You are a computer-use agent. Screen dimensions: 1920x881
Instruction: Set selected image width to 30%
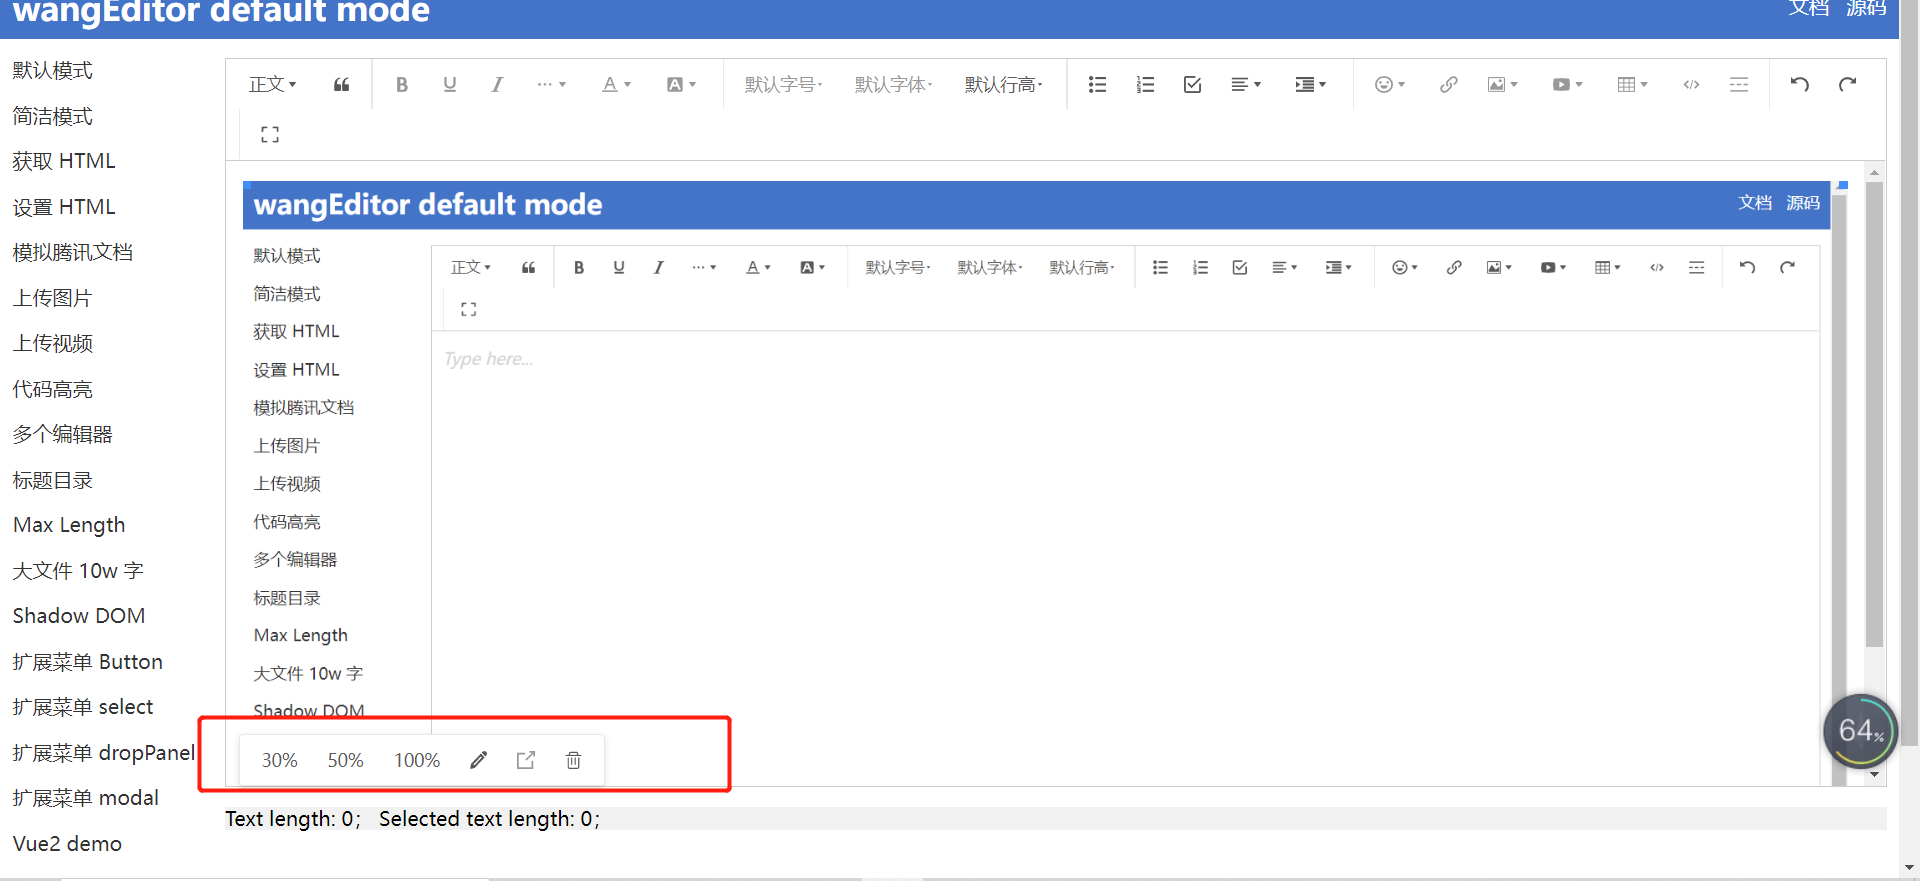click(280, 760)
